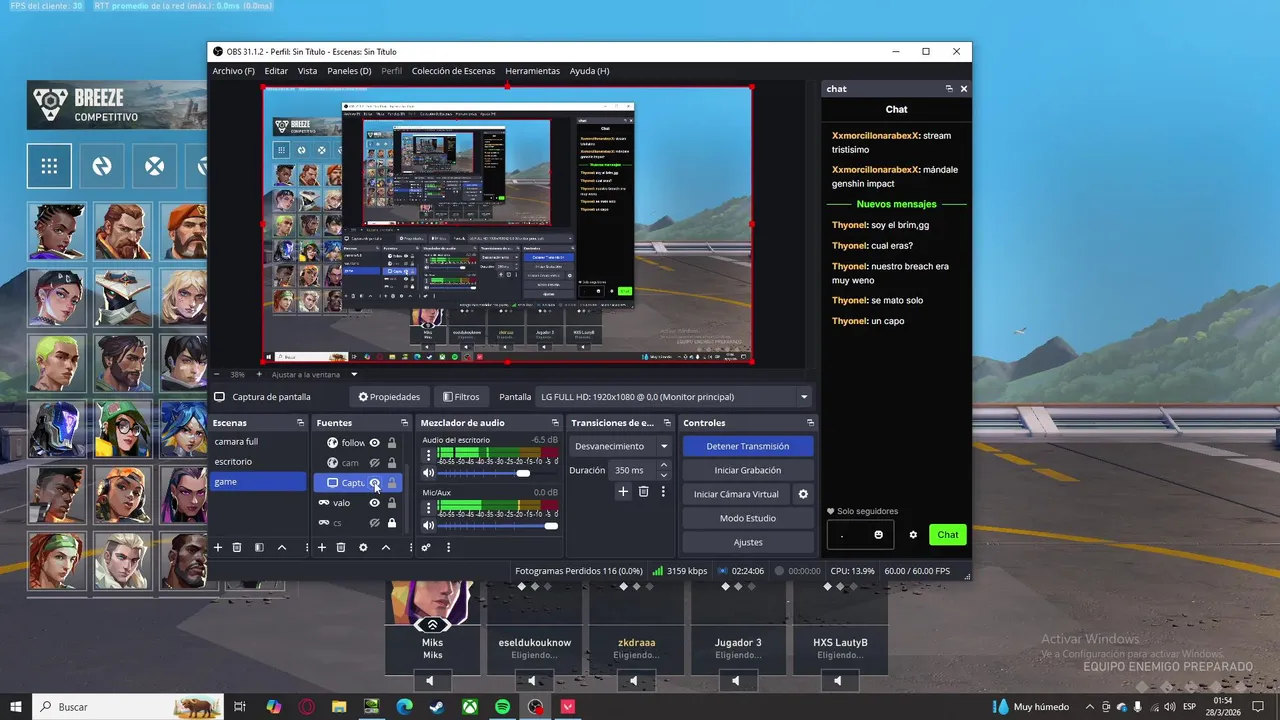Undock the Escenas panel
This screenshot has height=720, width=1280.
point(300,423)
